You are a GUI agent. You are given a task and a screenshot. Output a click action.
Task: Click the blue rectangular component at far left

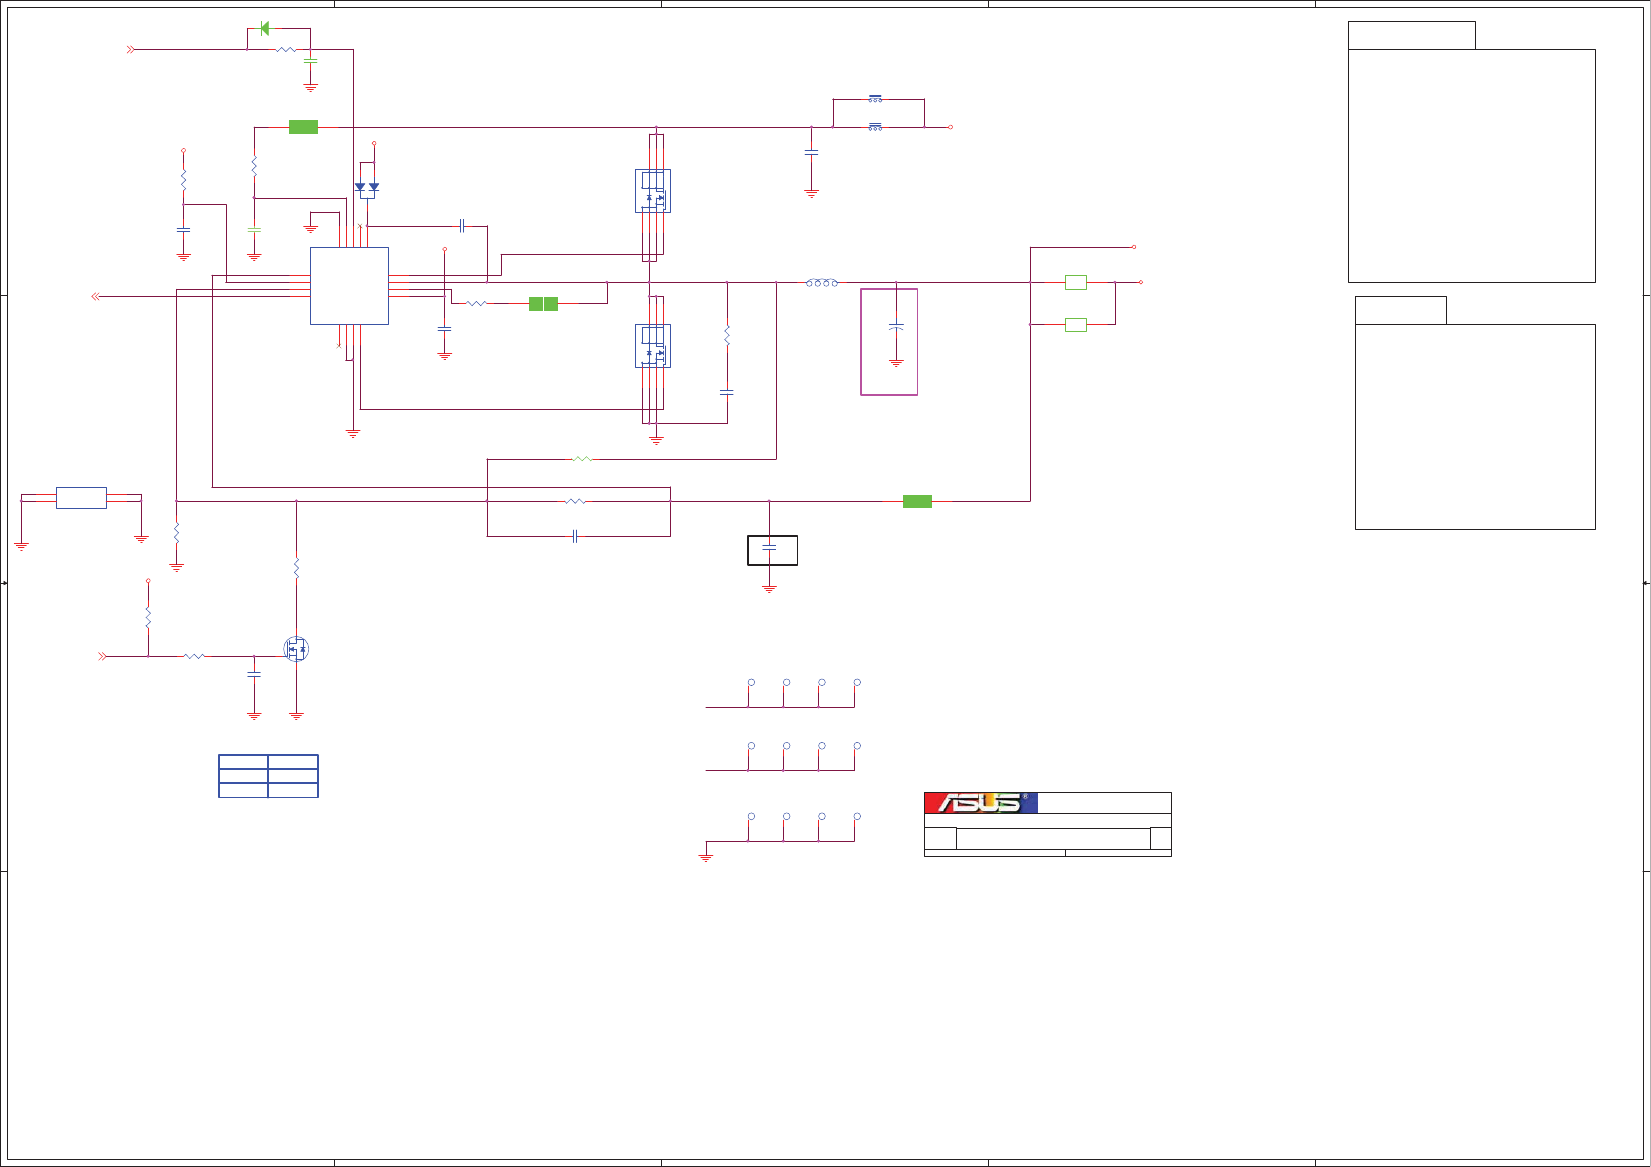coord(81,498)
